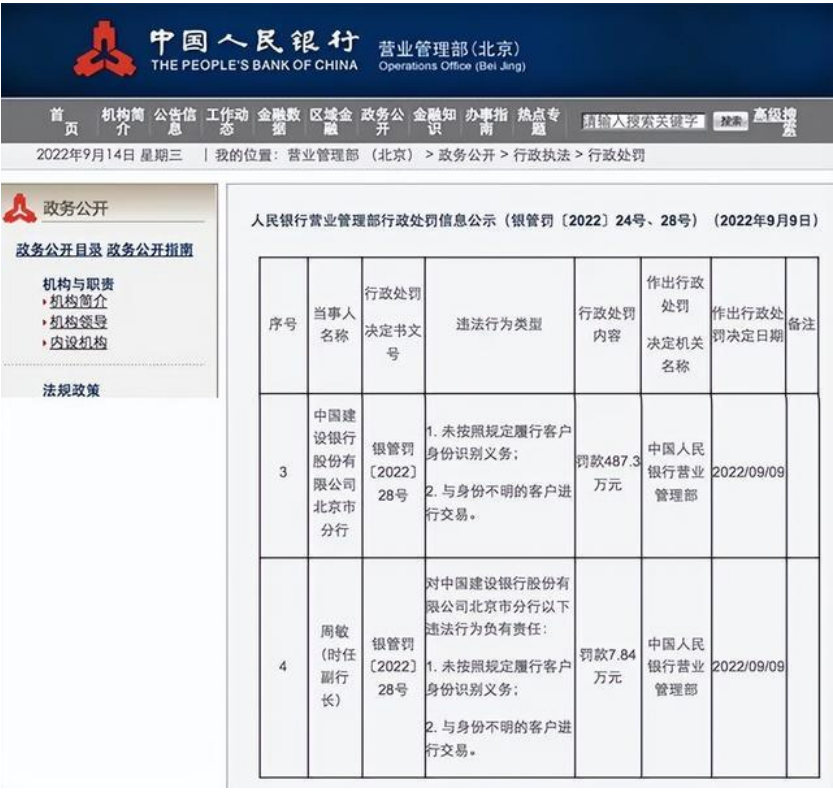Select 内设机构 in the sidebar list

pyautogui.click(x=79, y=343)
